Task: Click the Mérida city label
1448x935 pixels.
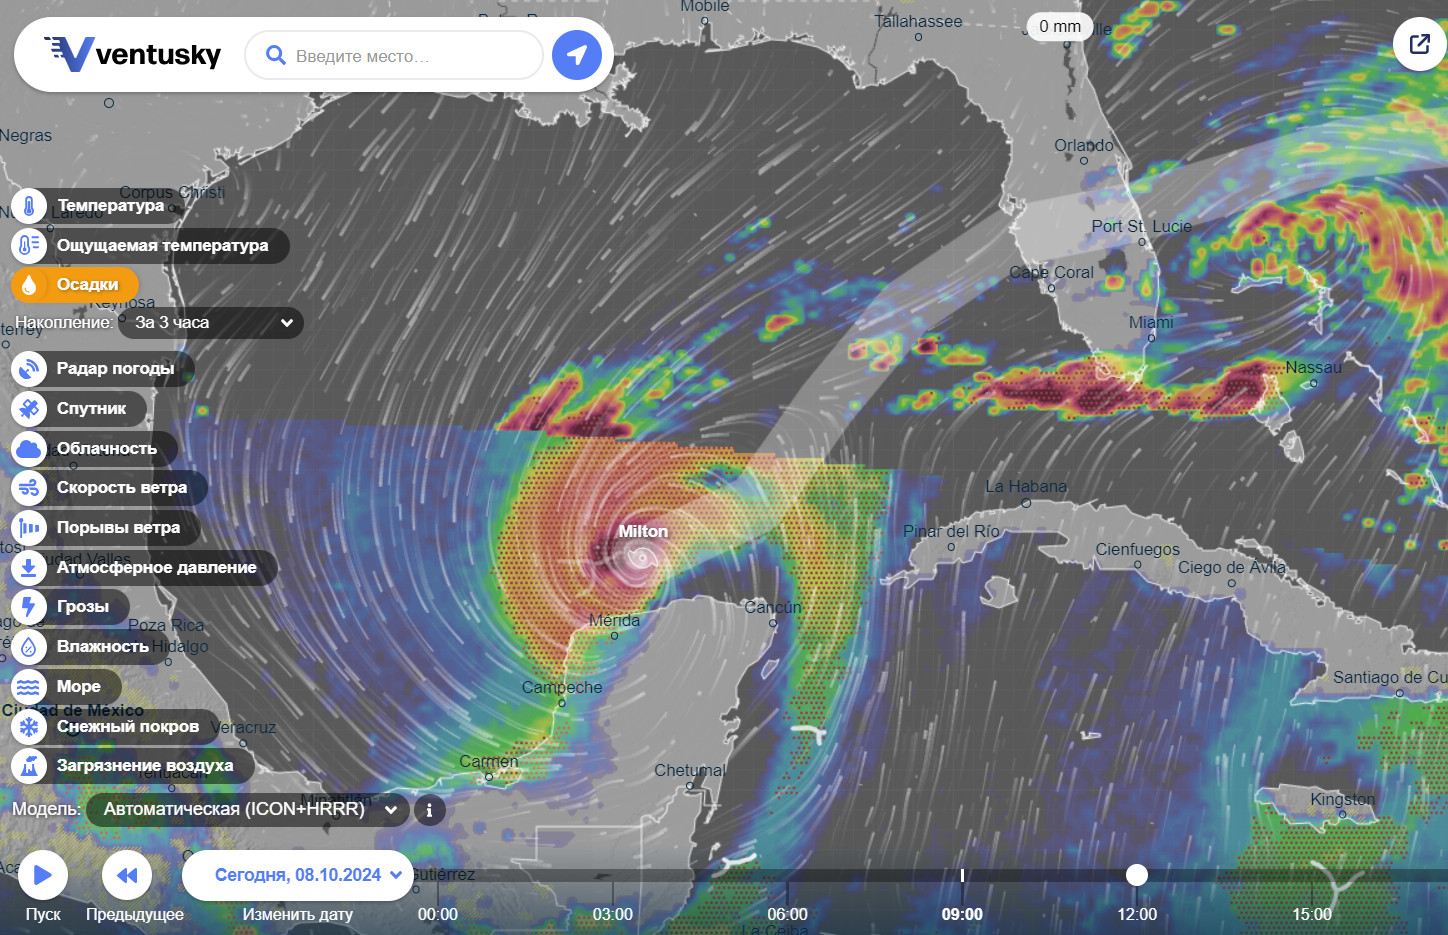Action: click(614, 620)
